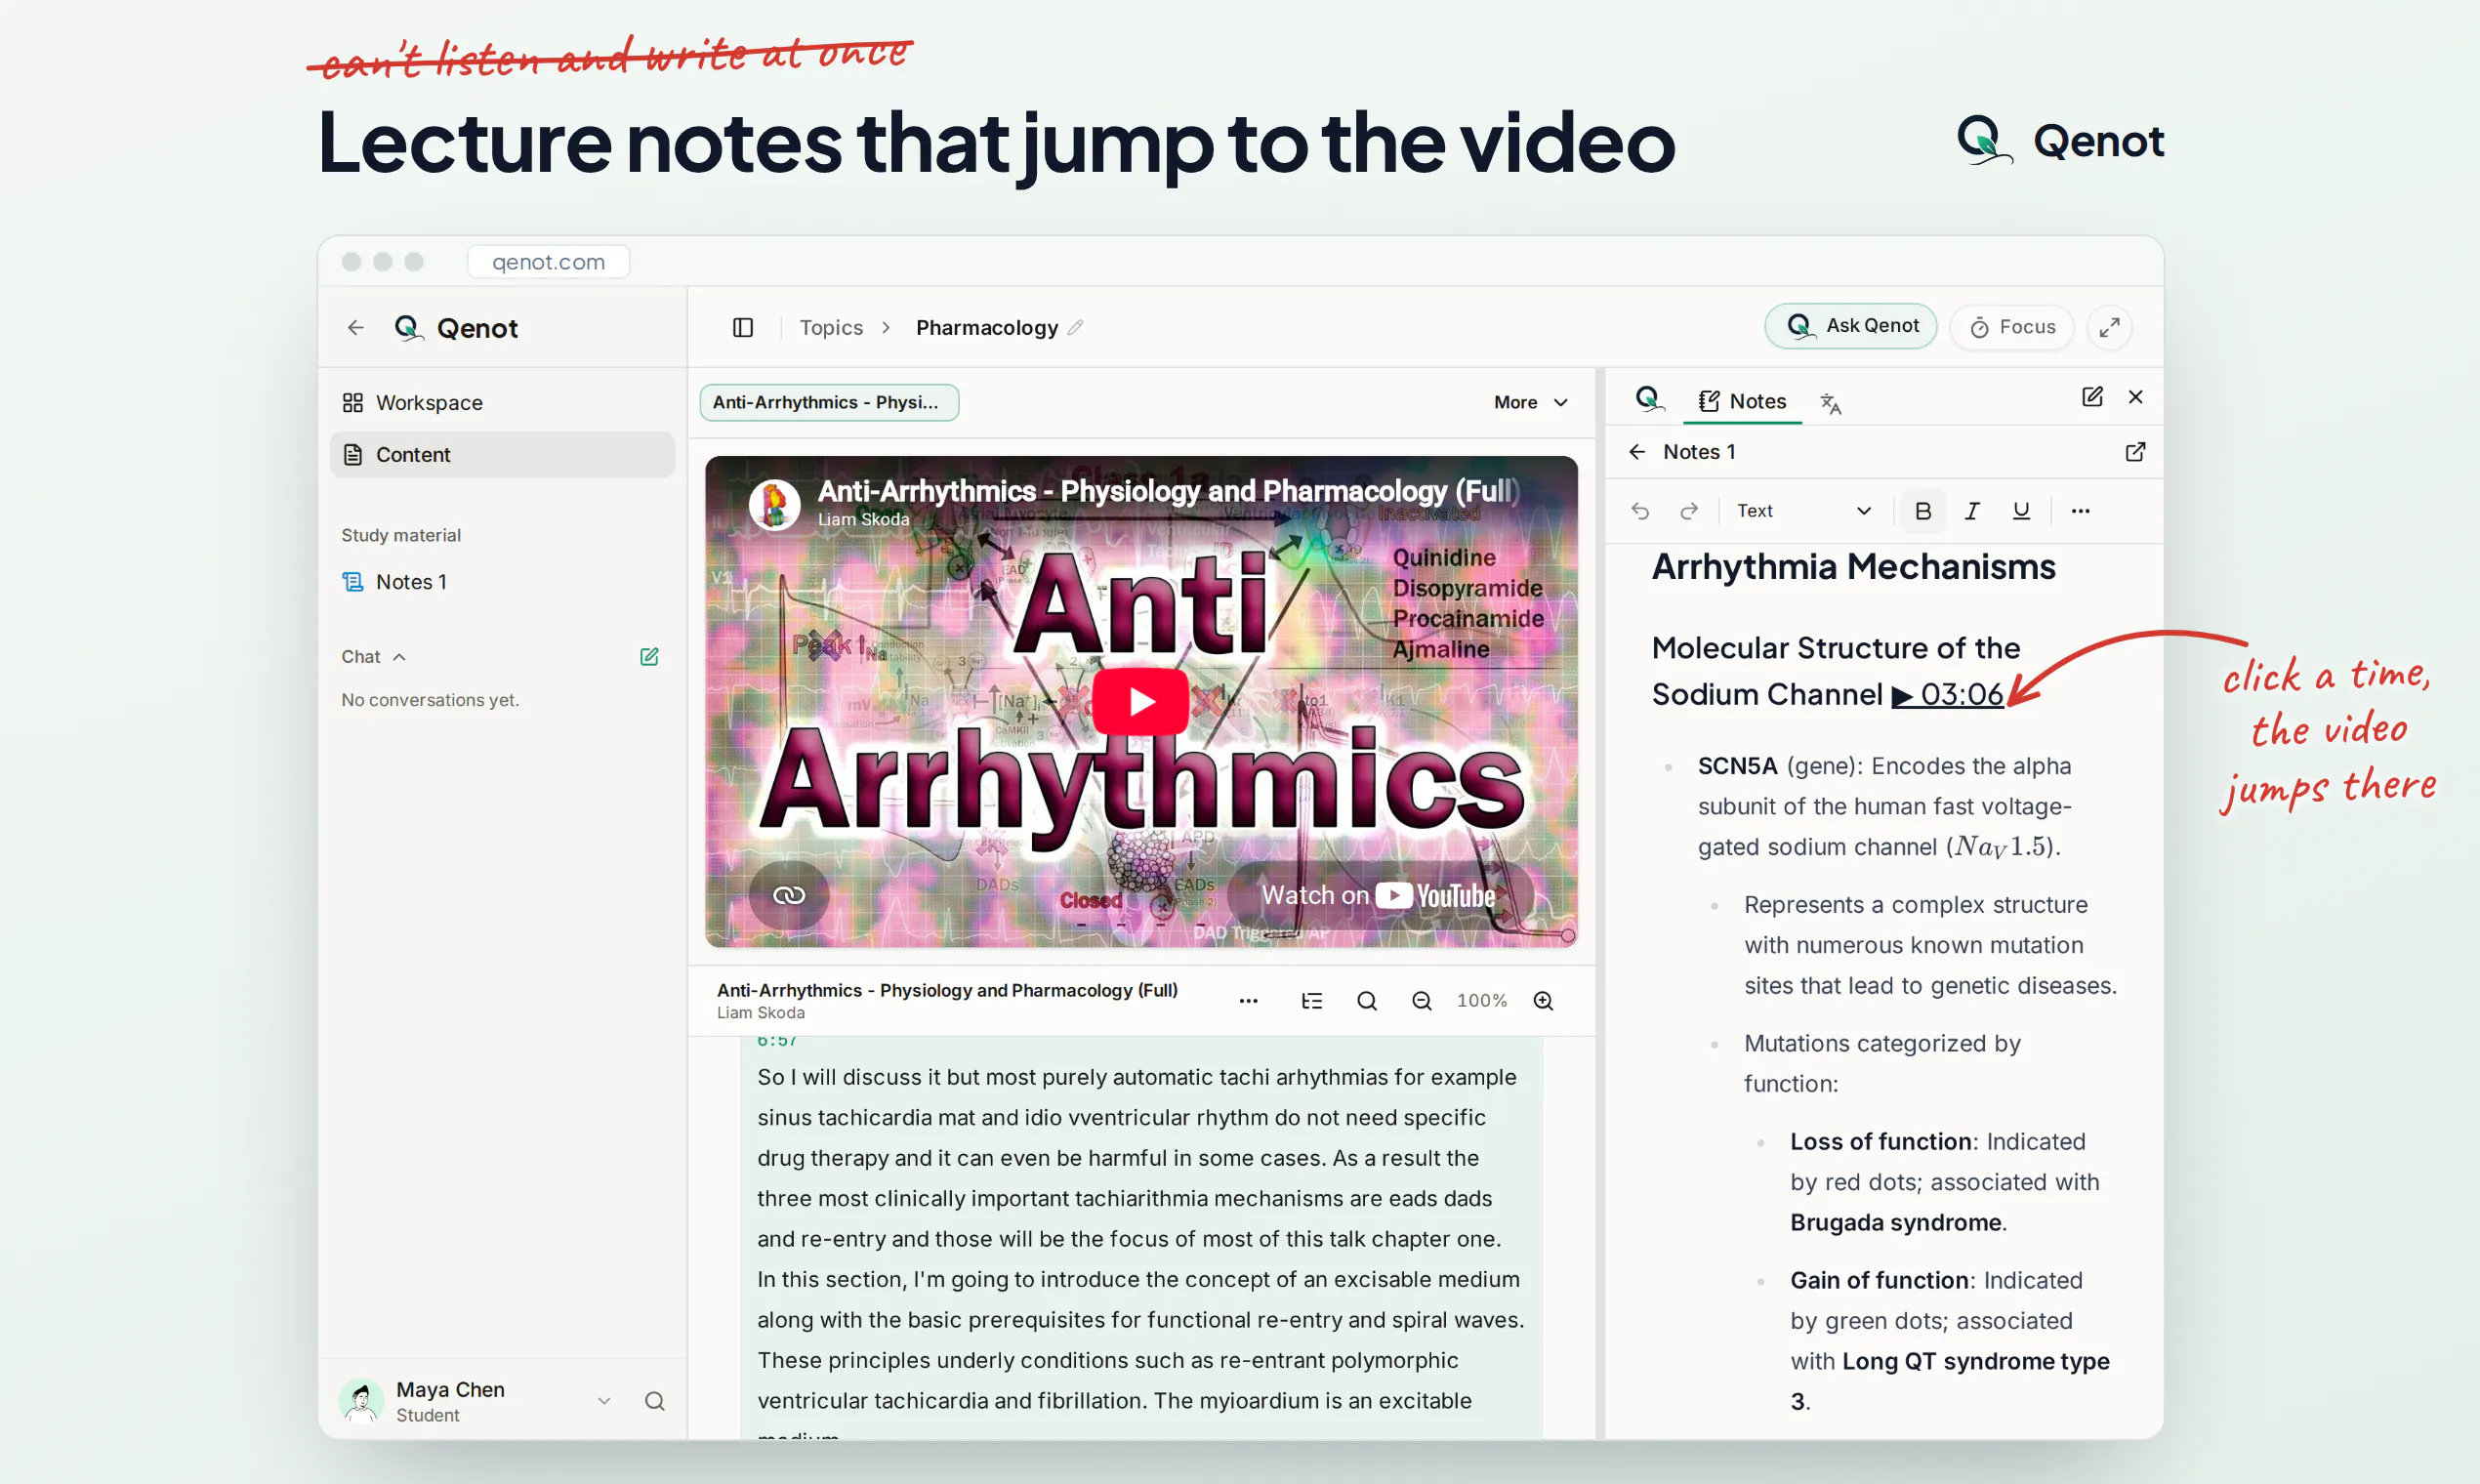
Task: Click the 100% zoom level
Action: pos(1482,1001)
